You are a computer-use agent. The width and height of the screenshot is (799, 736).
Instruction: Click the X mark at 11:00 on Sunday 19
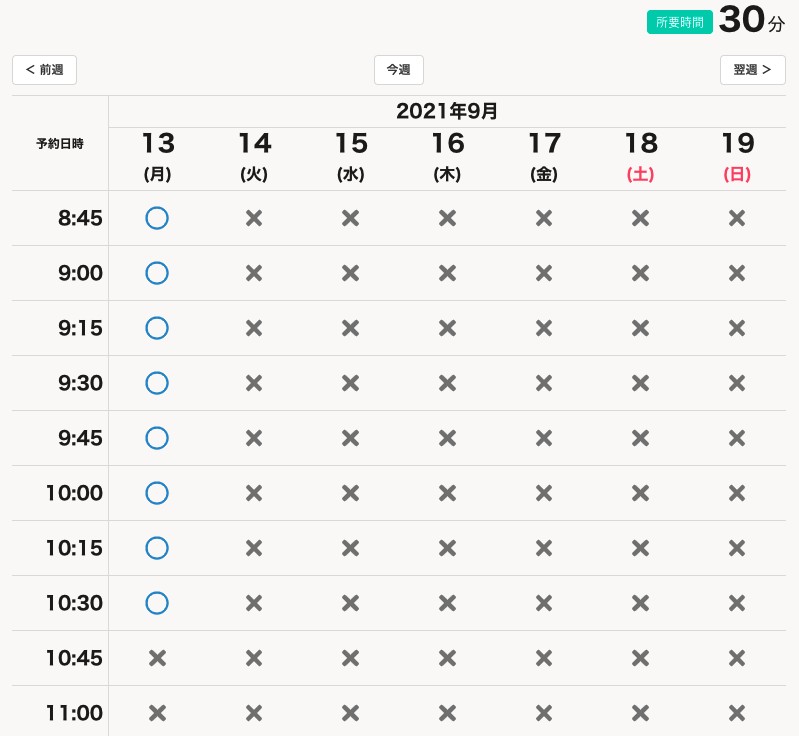[737, 713]
